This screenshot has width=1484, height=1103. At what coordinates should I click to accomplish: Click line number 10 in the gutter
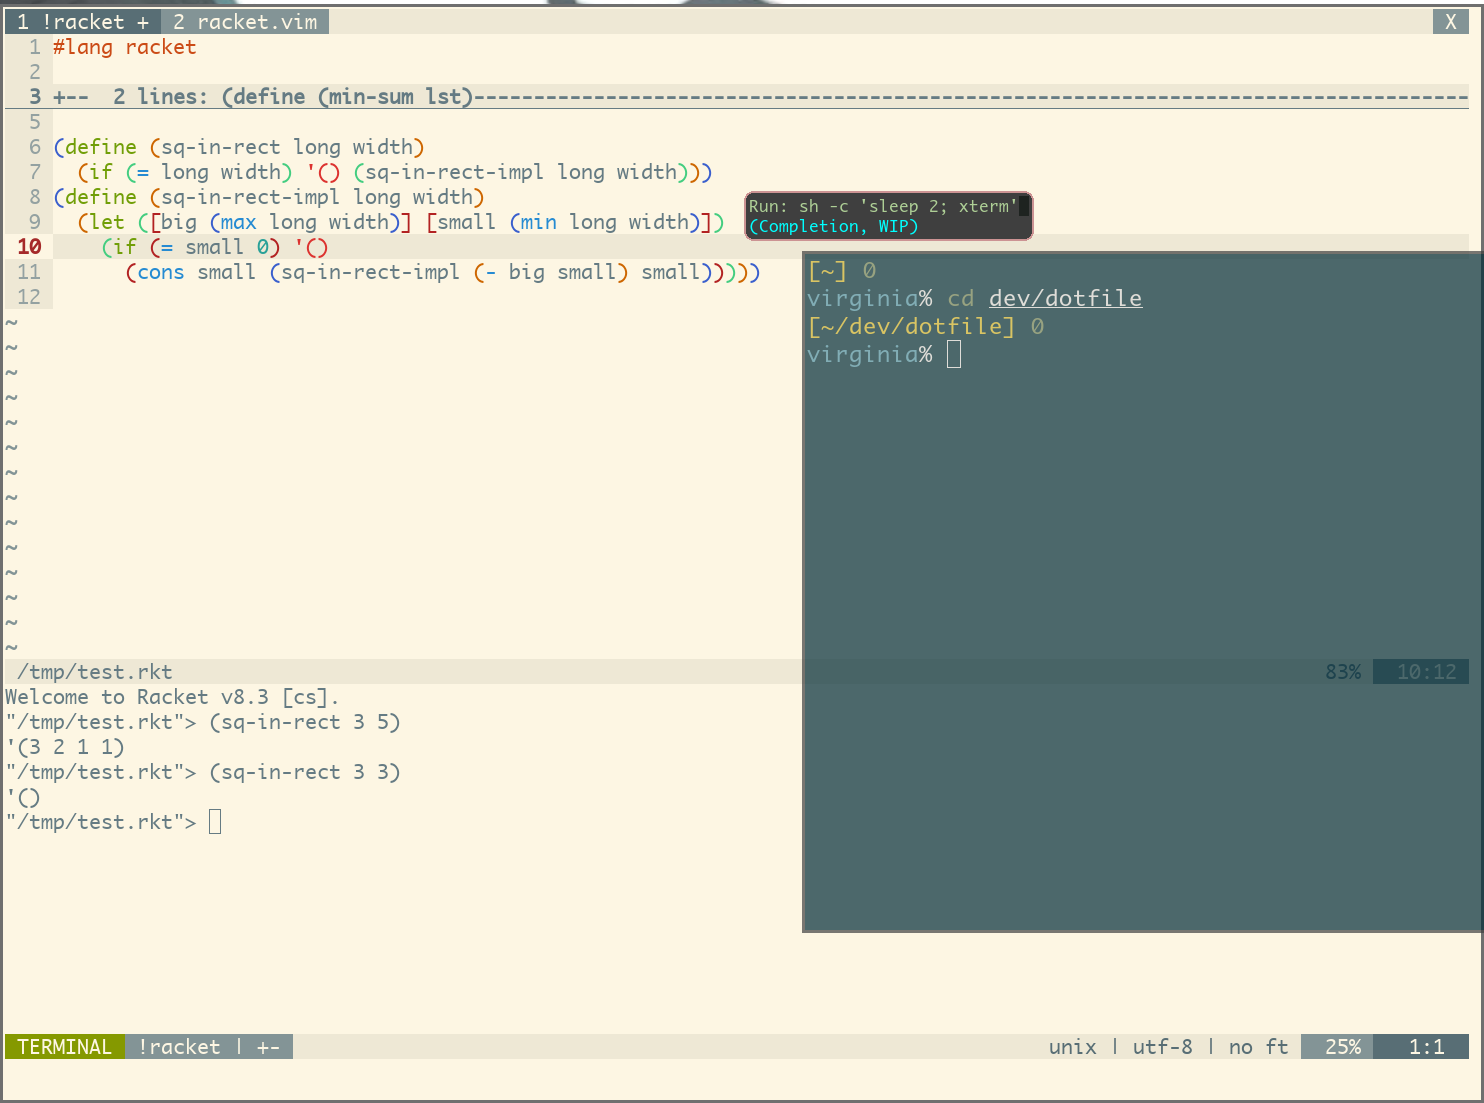point(29,247)
